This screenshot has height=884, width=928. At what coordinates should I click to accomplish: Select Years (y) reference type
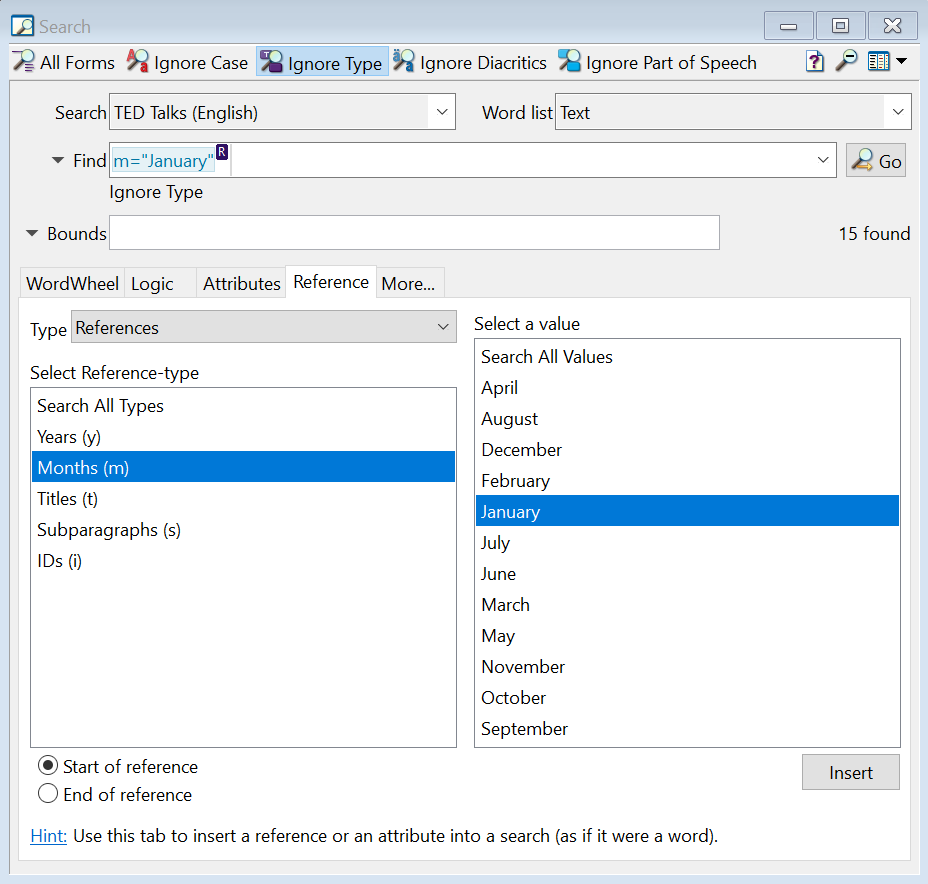69,437
